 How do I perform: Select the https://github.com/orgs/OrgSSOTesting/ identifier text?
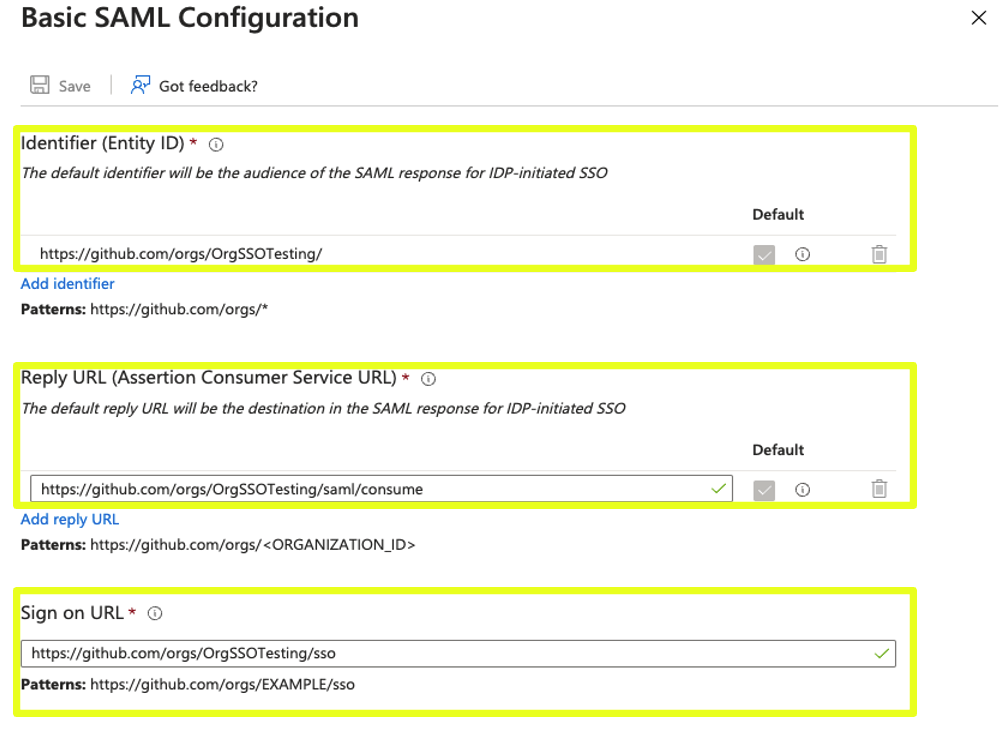pyautogui.click(x=181, y=254)
